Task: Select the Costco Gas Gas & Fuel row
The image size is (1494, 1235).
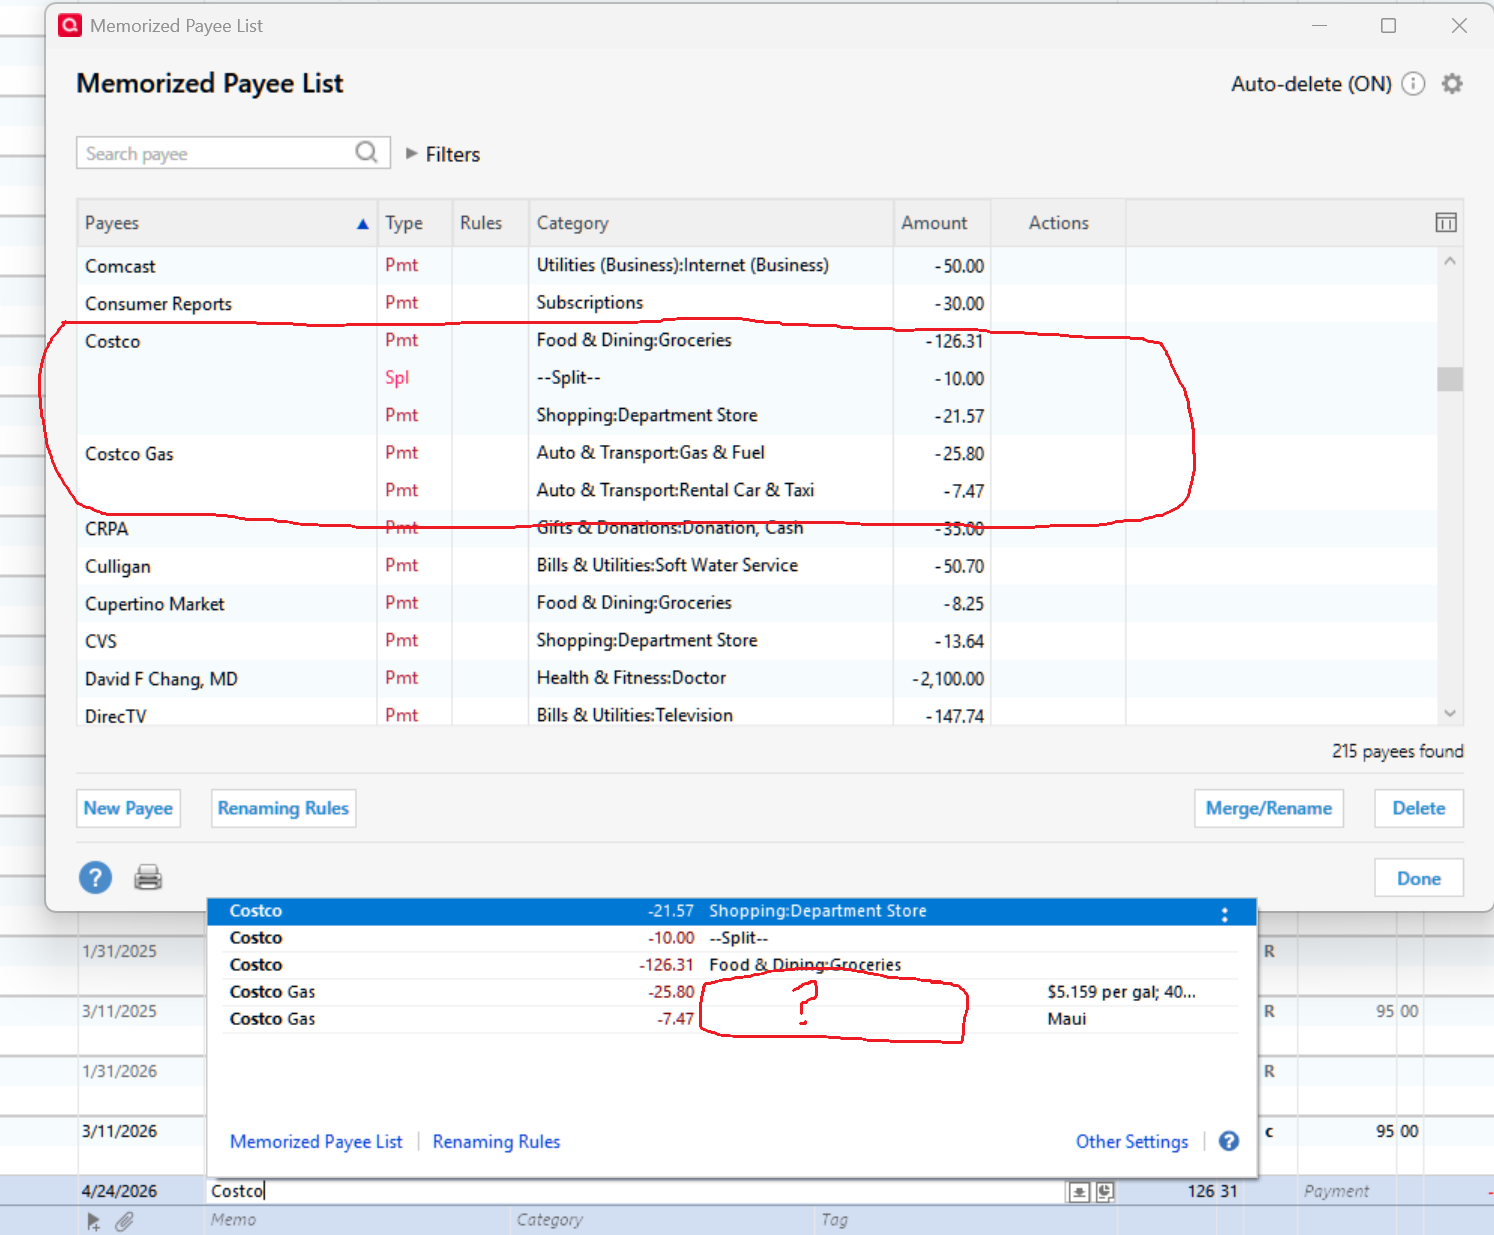Action: click(757, 453)
